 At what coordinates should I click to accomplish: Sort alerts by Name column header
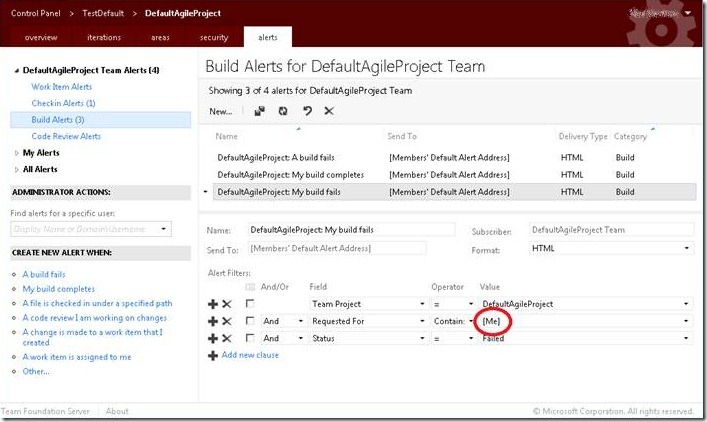(x=226, y=136)
